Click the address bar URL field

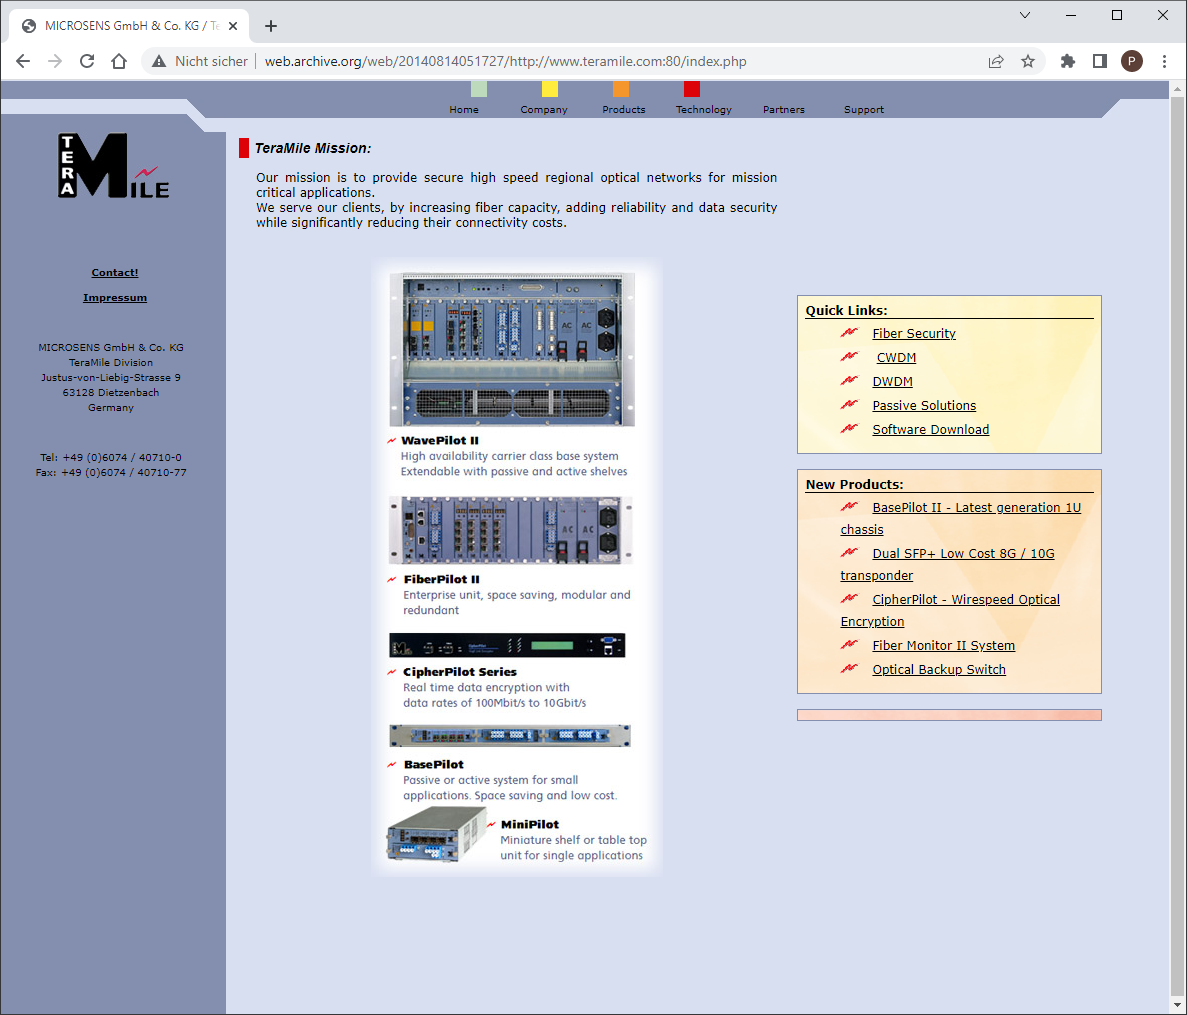pyautogui.click(x=600, y=61)
